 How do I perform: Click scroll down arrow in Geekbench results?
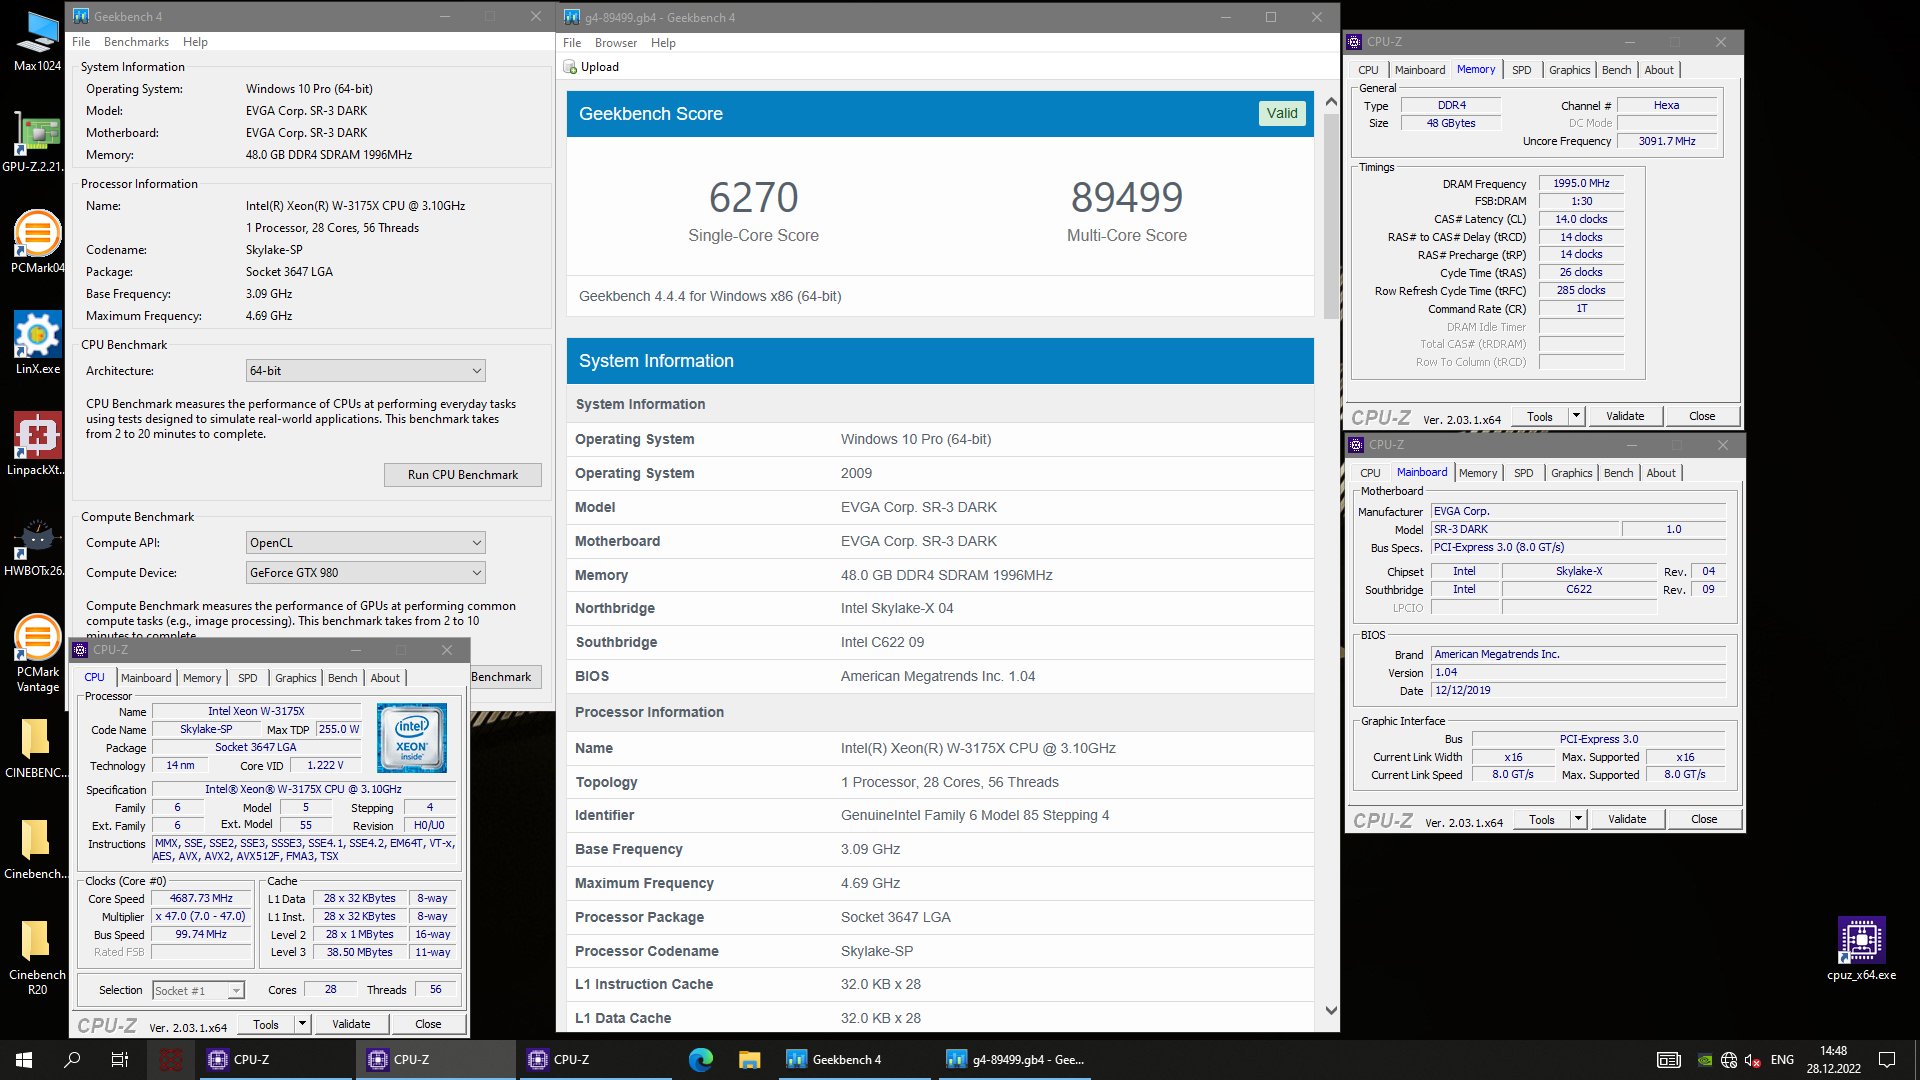coord(1331,1011)
